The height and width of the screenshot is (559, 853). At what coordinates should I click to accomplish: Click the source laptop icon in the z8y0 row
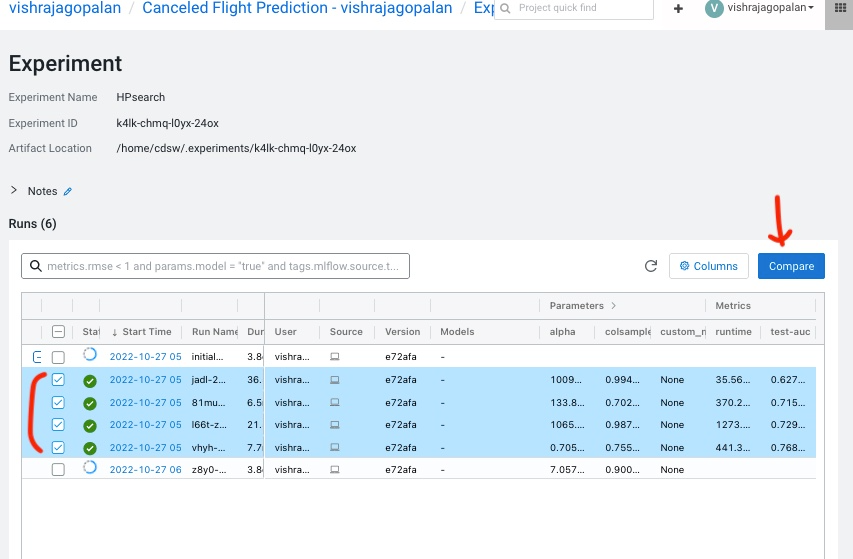335,470
